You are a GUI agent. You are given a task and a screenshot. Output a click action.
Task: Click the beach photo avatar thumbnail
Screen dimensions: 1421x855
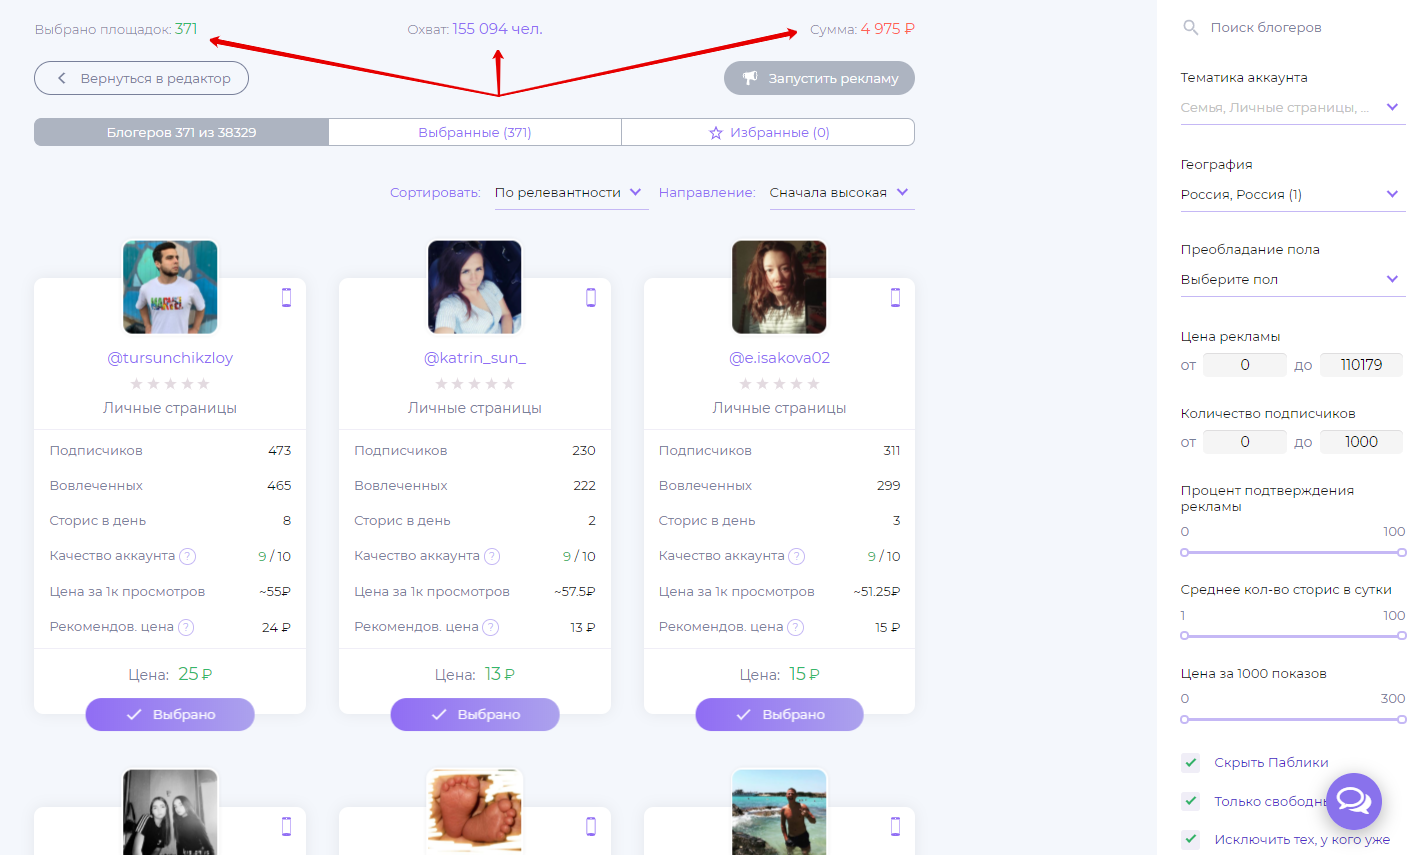coord(779,812)
